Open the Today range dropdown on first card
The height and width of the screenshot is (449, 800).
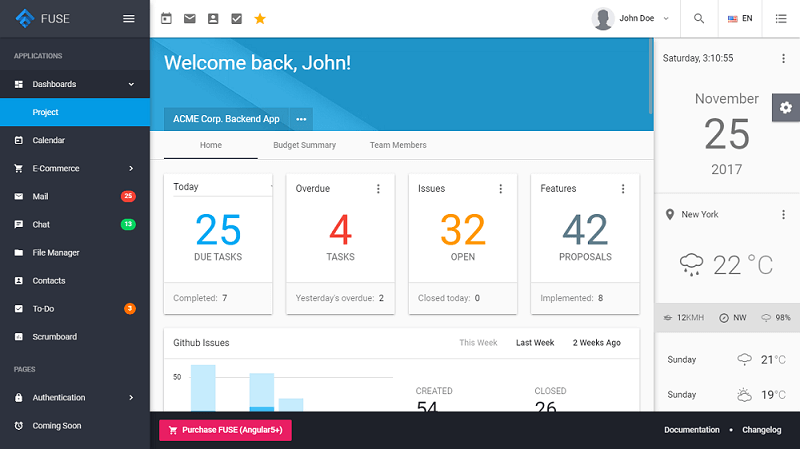[222, 187]
